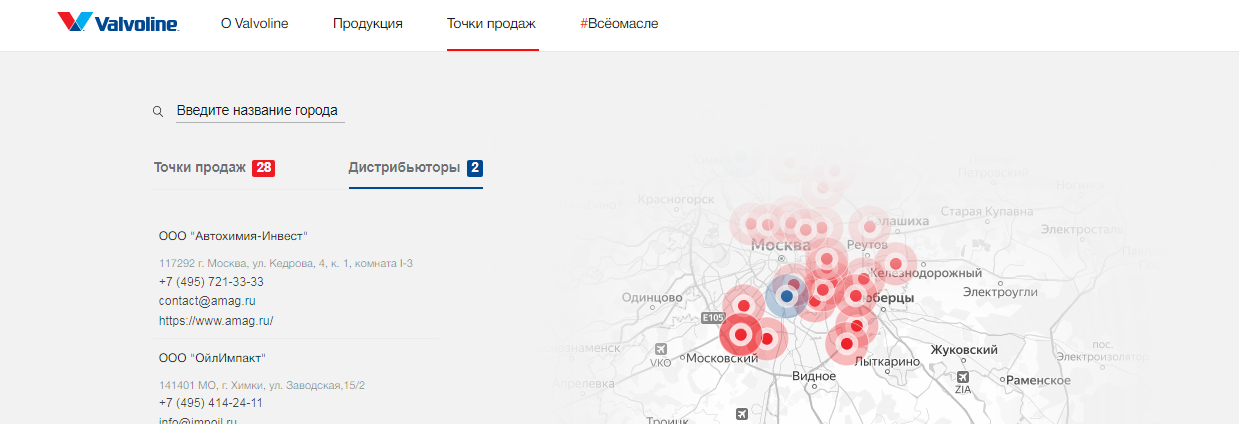The image size is (1239, 424).
Task: Open the https://www.amag.ru/ link
Action: coord(216,321)
